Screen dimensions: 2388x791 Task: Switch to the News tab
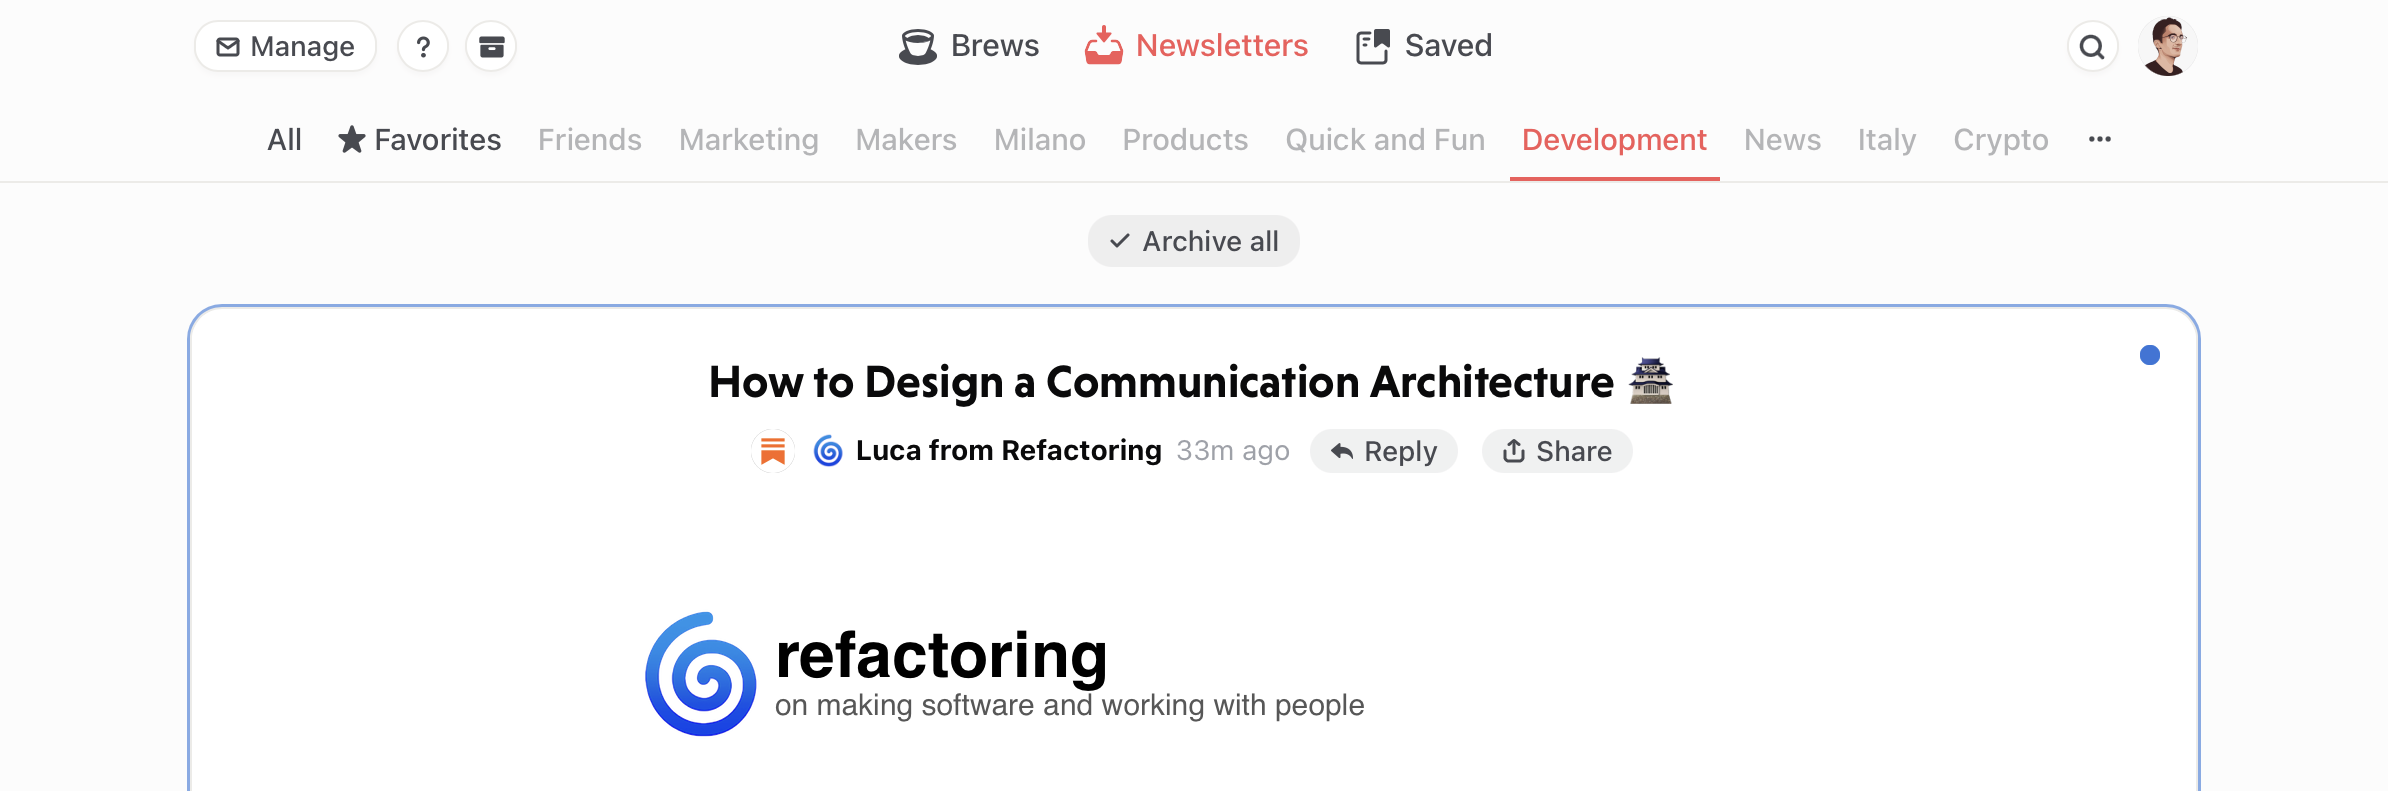[1782, 140]
